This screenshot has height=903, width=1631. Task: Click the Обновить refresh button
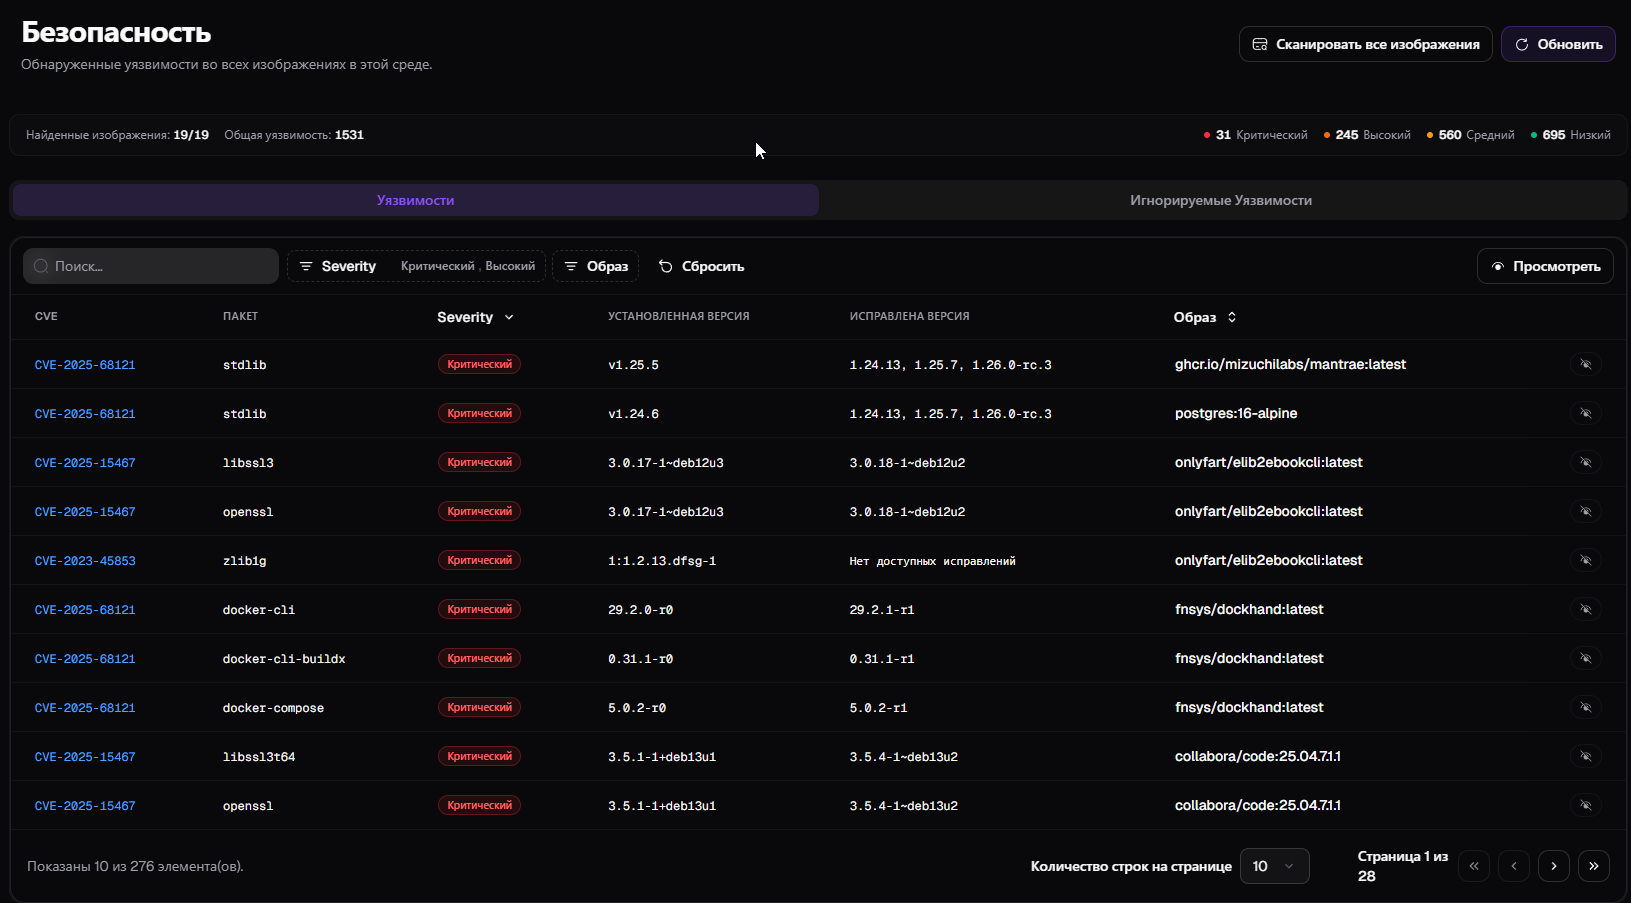[1557, 44]
